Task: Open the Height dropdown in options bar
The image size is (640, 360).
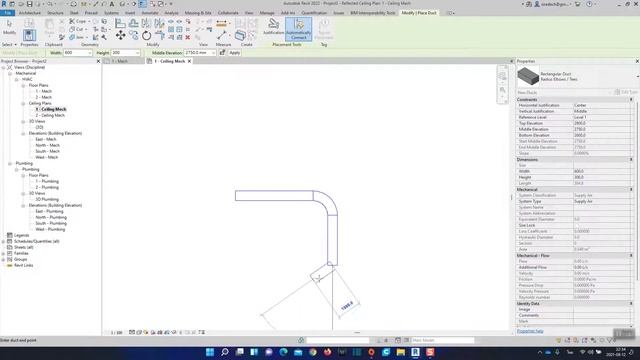Action: (x=137, y=53)
